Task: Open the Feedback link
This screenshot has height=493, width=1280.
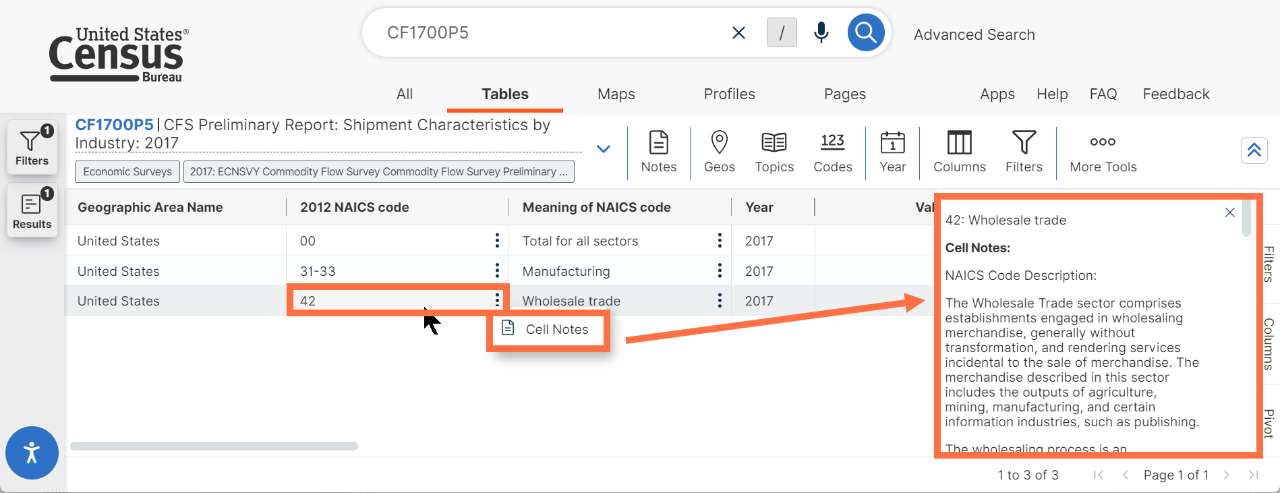Action: 1176,94
